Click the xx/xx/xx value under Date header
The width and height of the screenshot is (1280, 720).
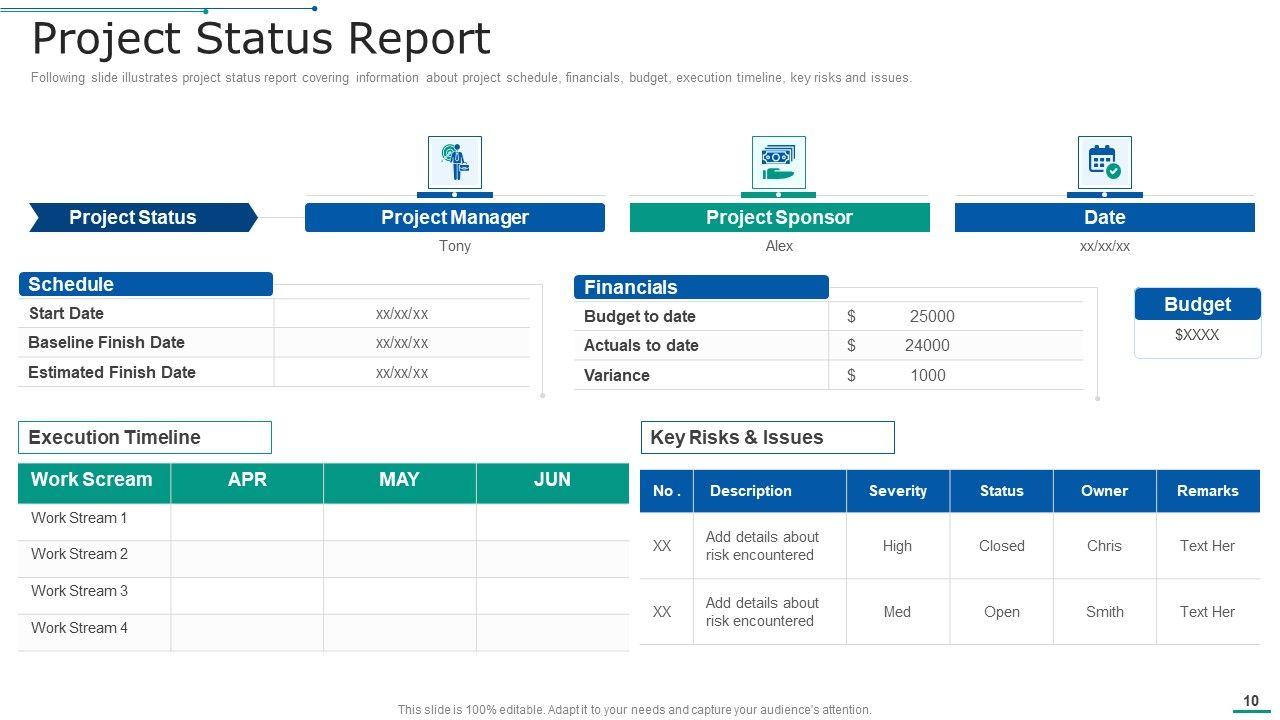click(1105, 246)
